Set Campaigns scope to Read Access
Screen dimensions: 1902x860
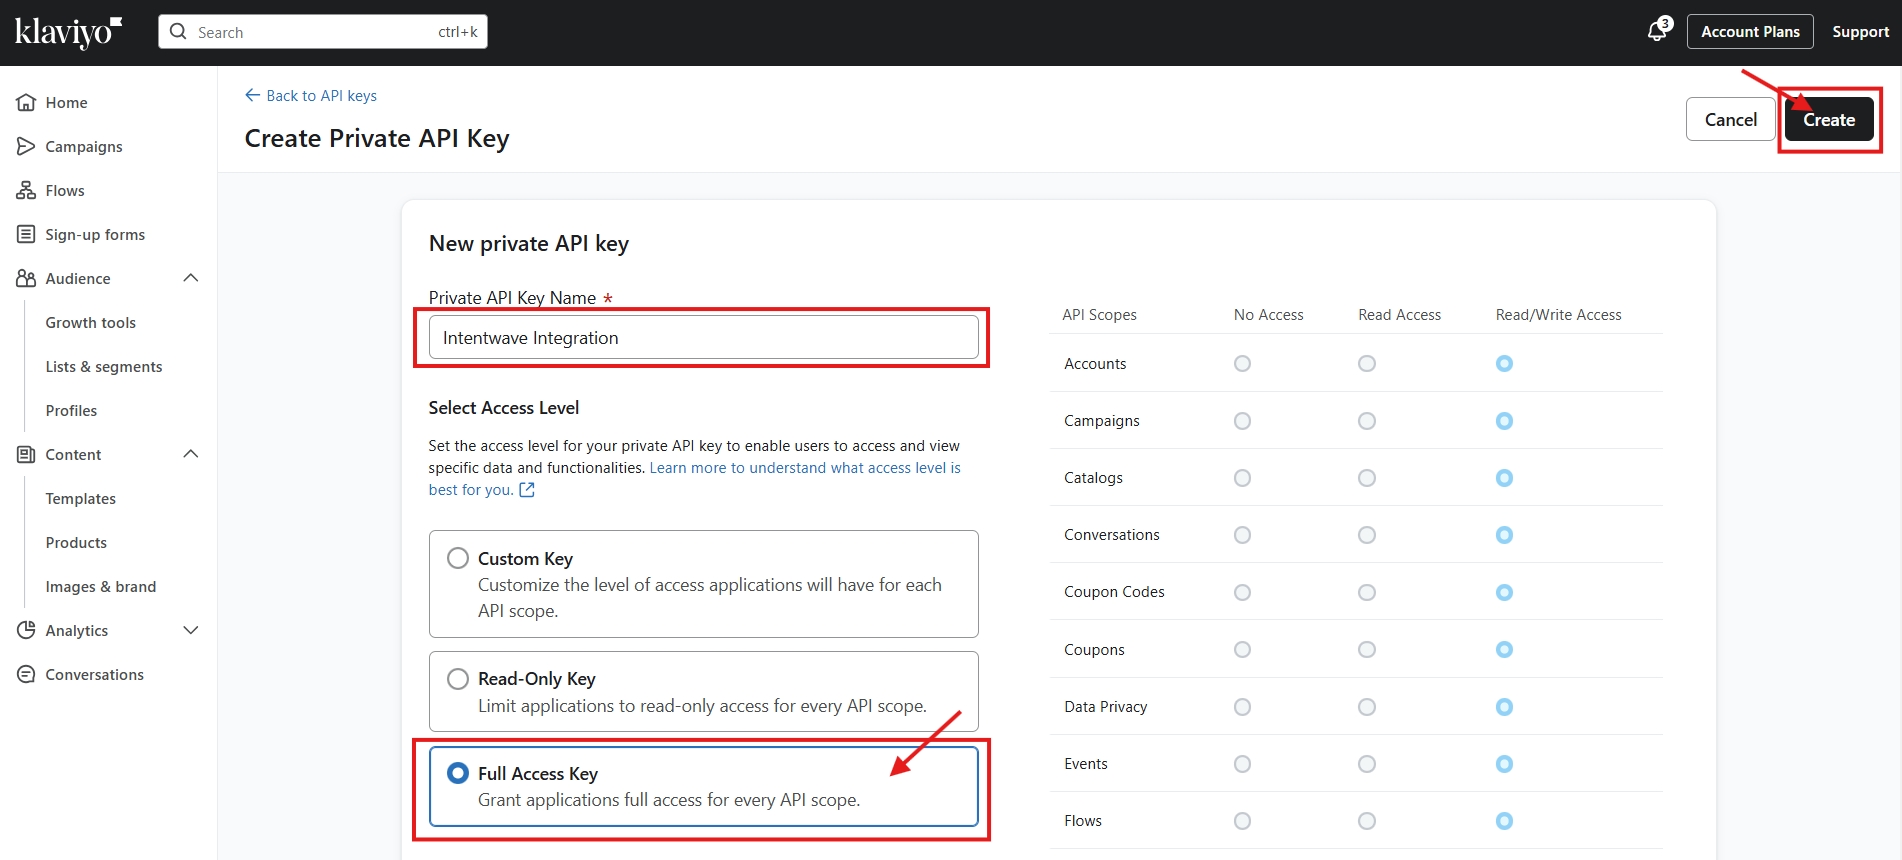coord(1367,421)
